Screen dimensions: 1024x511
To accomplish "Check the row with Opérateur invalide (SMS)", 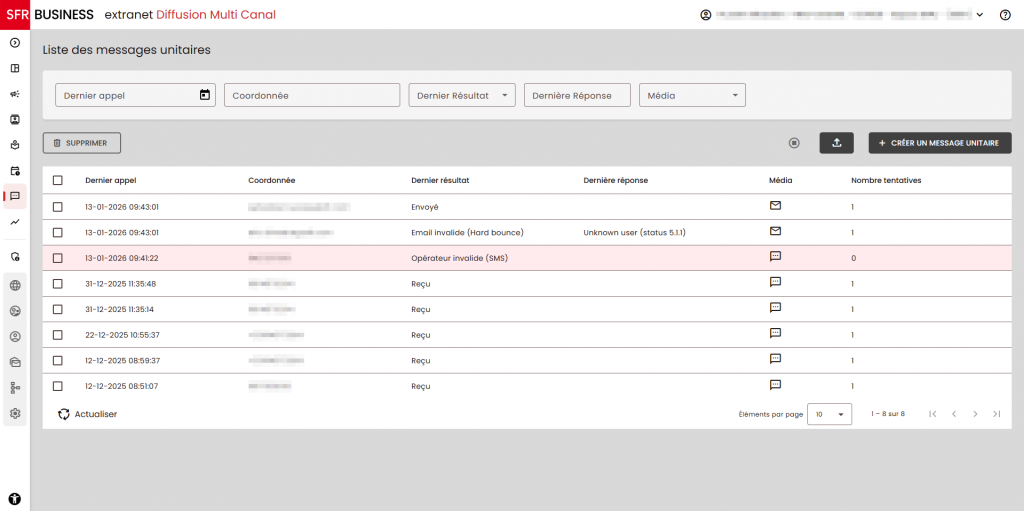I will pos(57,258).
